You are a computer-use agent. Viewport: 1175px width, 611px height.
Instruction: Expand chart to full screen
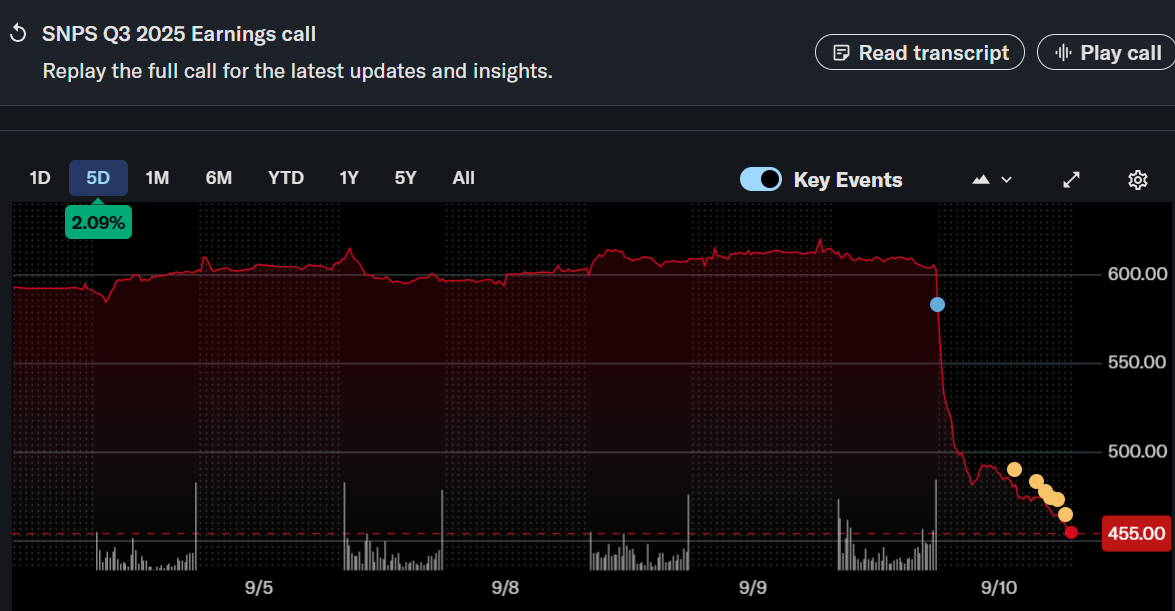coord(1072,179)
